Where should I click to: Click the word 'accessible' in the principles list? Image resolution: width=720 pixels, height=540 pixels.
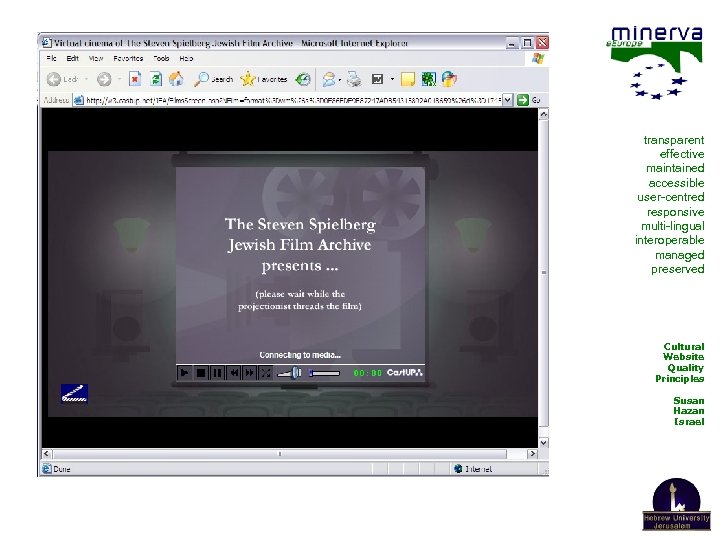676,183
